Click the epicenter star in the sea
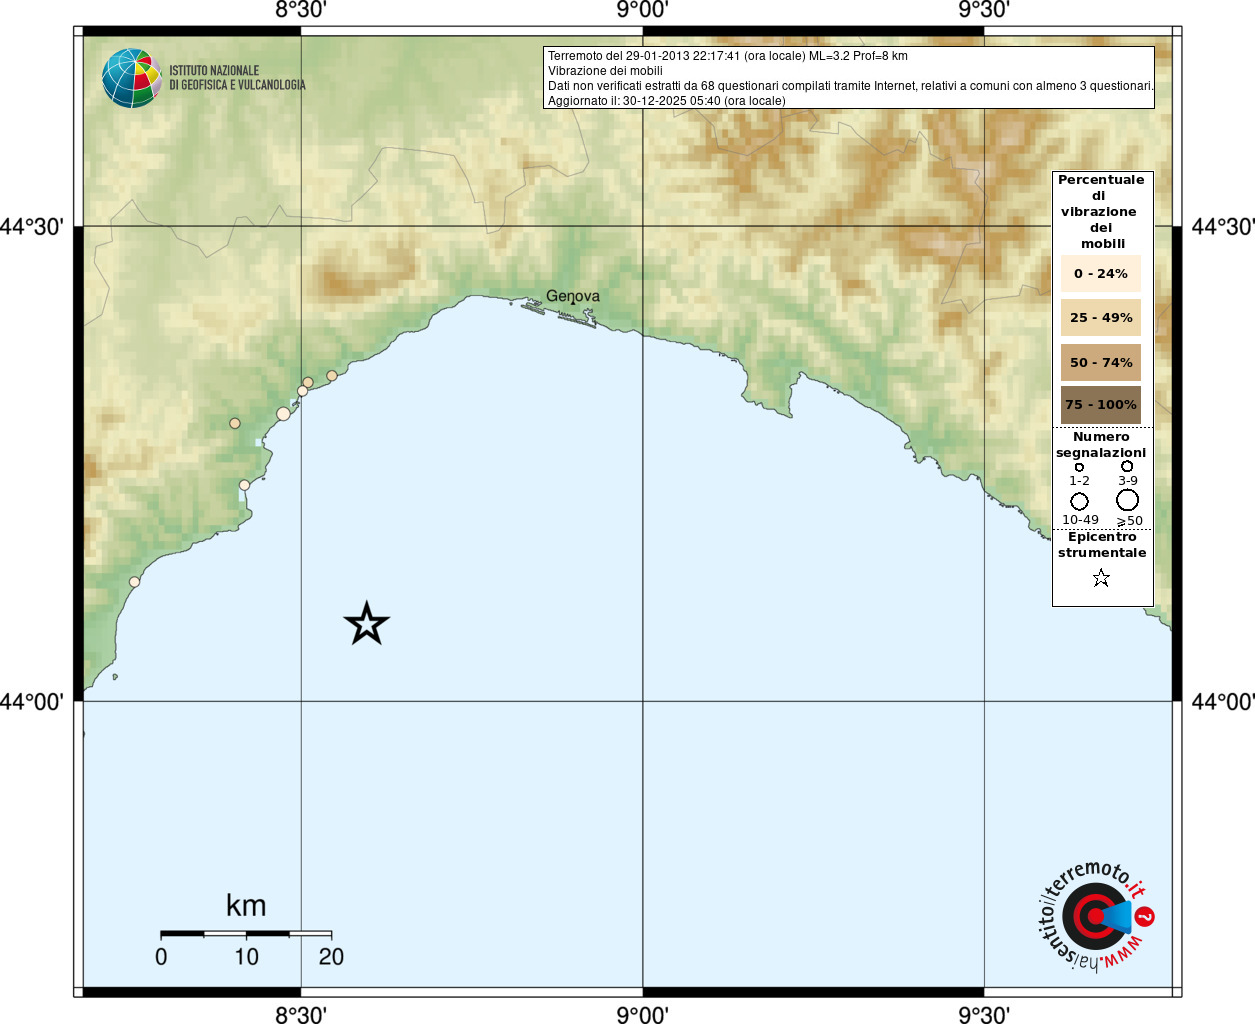The height and width of the screenshot is (1024, 1255). pyautogui.click(x=367, y=624)
